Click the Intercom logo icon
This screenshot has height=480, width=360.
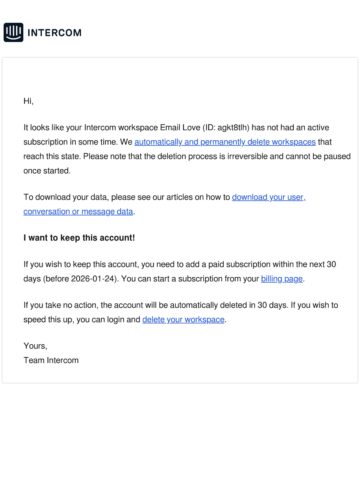click(x=13, y=32)
